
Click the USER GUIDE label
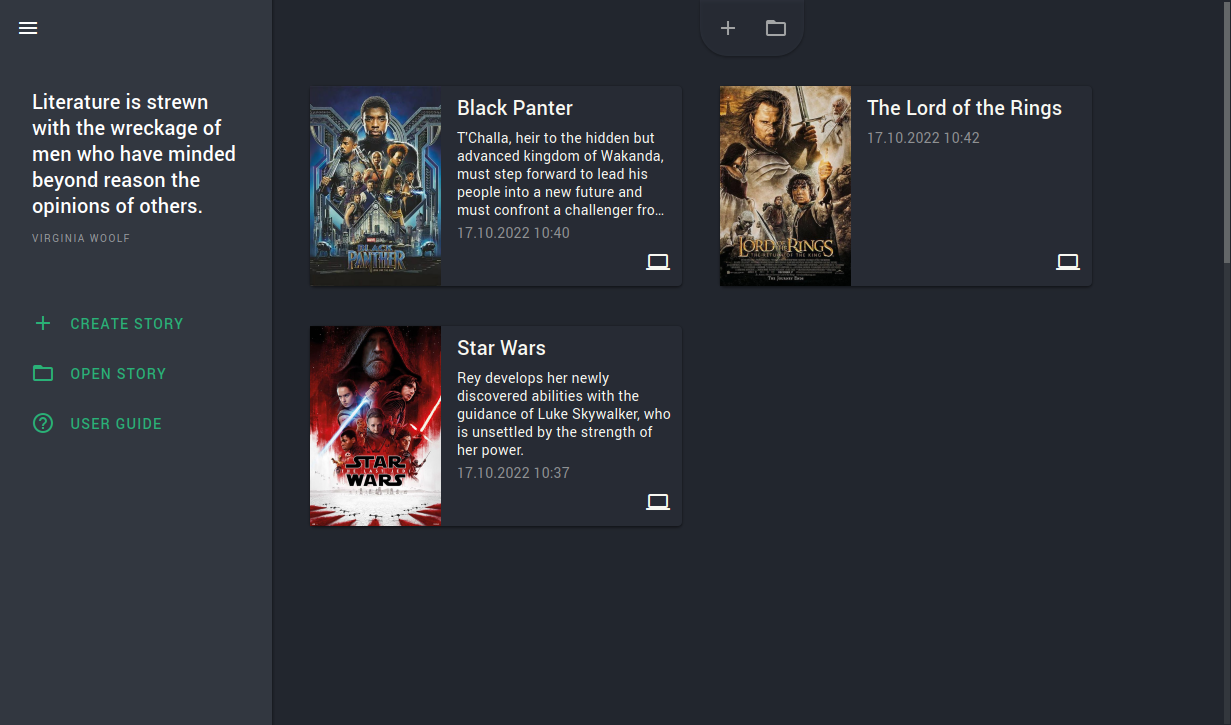116,424
